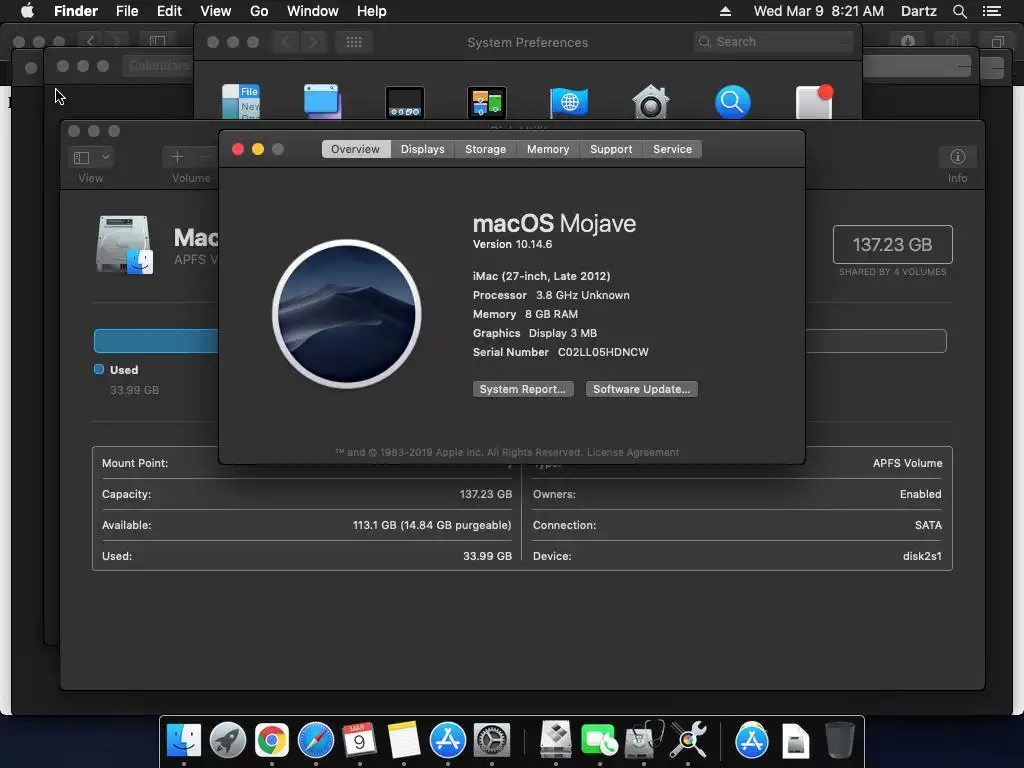Open the Edit menu
This screenshot has height=768, width=1024.
(x=169, y=11)
